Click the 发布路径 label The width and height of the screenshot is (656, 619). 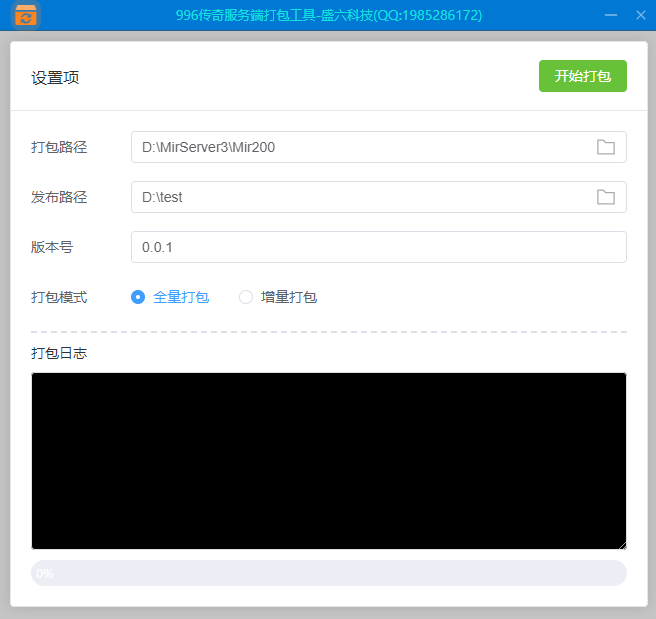(59, 197)
